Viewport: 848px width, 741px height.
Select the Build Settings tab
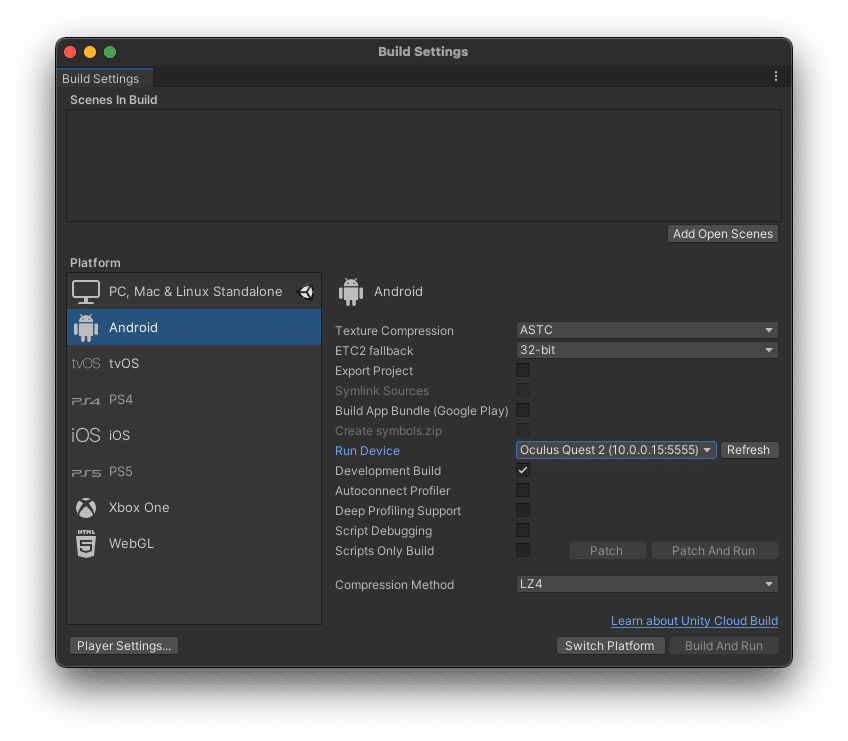(104, 78)
